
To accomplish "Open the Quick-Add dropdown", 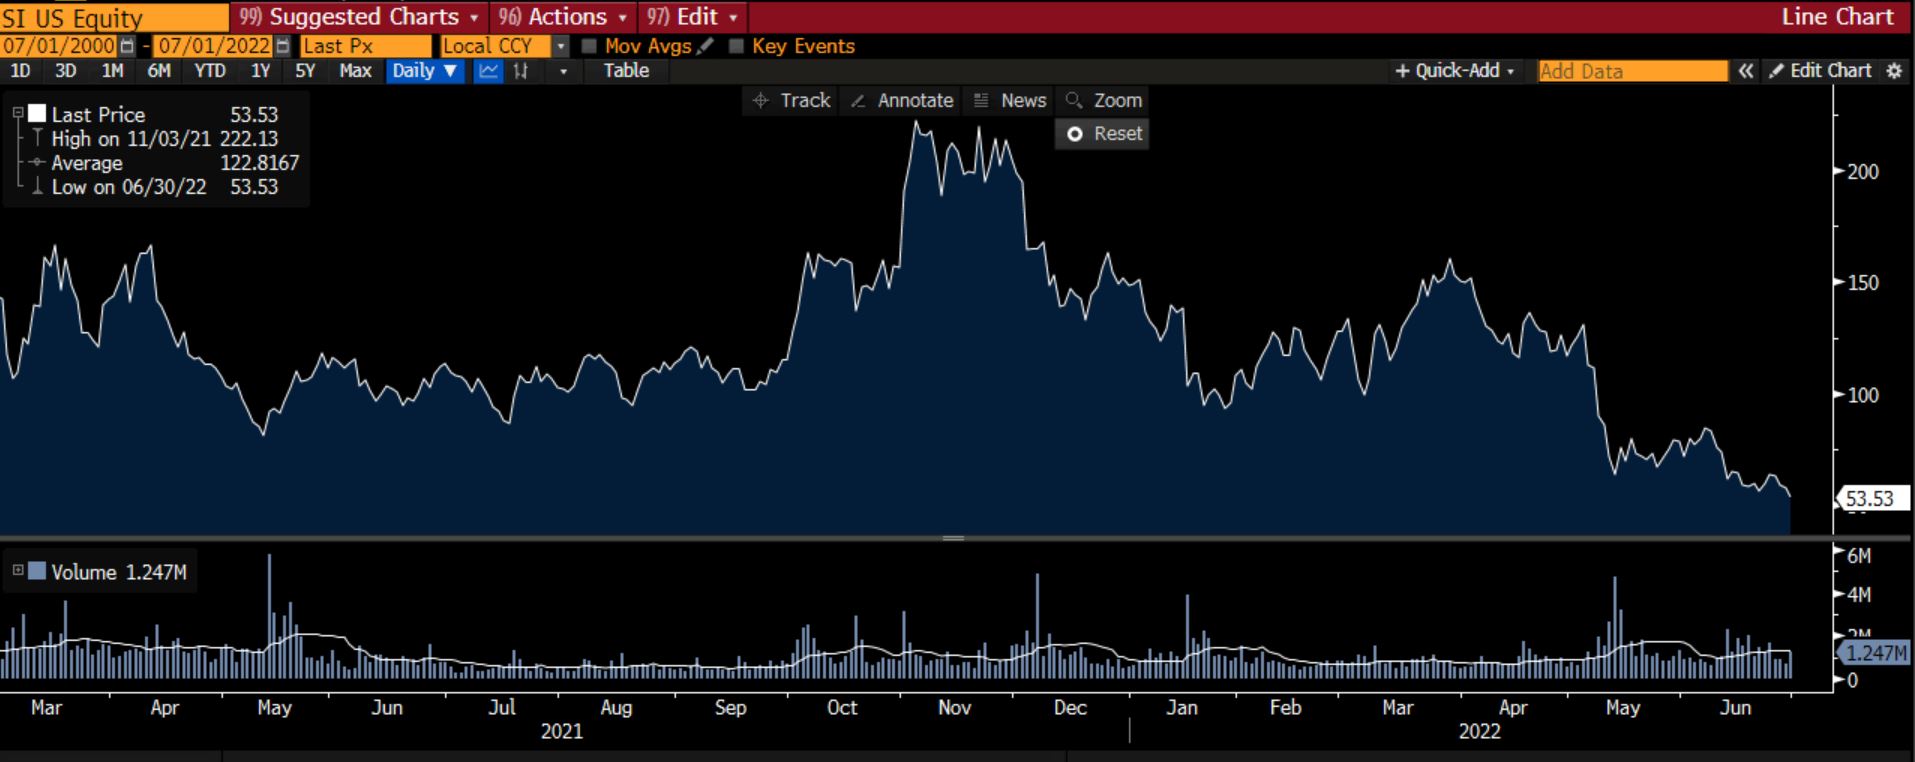I will [x=1455, y=71].
